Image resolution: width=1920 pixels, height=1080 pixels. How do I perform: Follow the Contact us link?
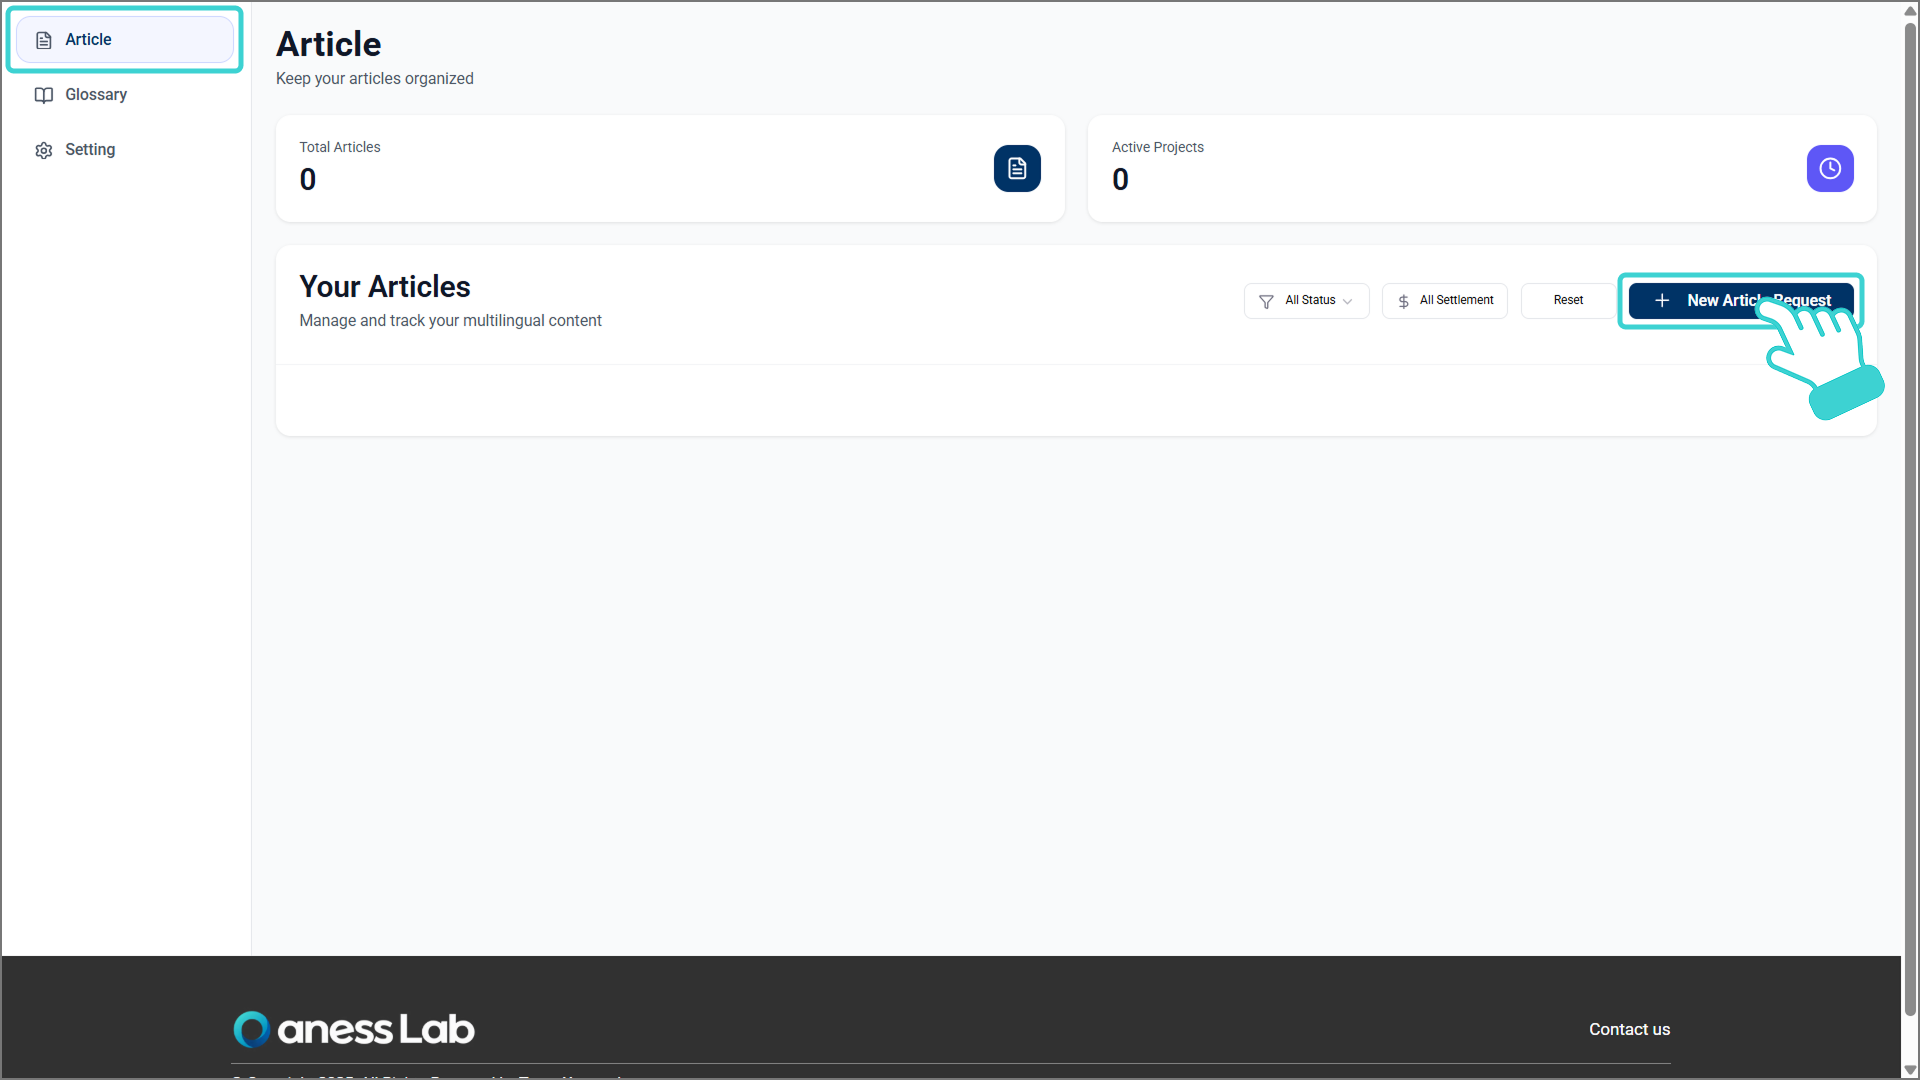point(1629,1029)
